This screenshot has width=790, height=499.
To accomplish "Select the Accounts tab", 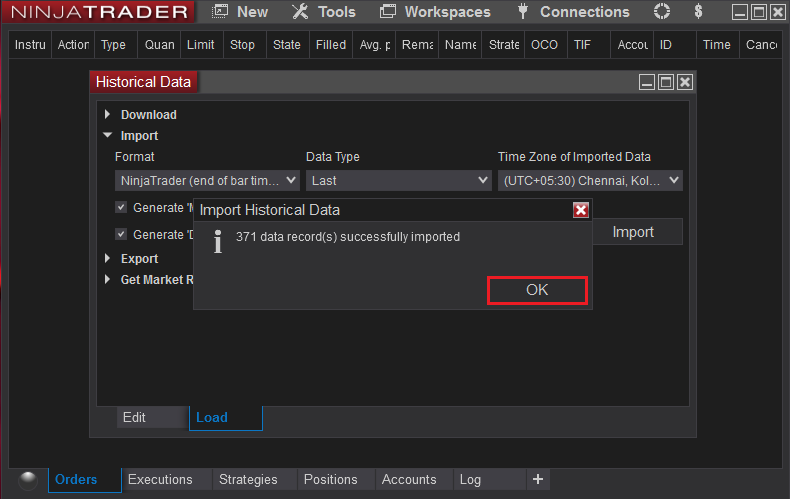I will coord(414,479).
